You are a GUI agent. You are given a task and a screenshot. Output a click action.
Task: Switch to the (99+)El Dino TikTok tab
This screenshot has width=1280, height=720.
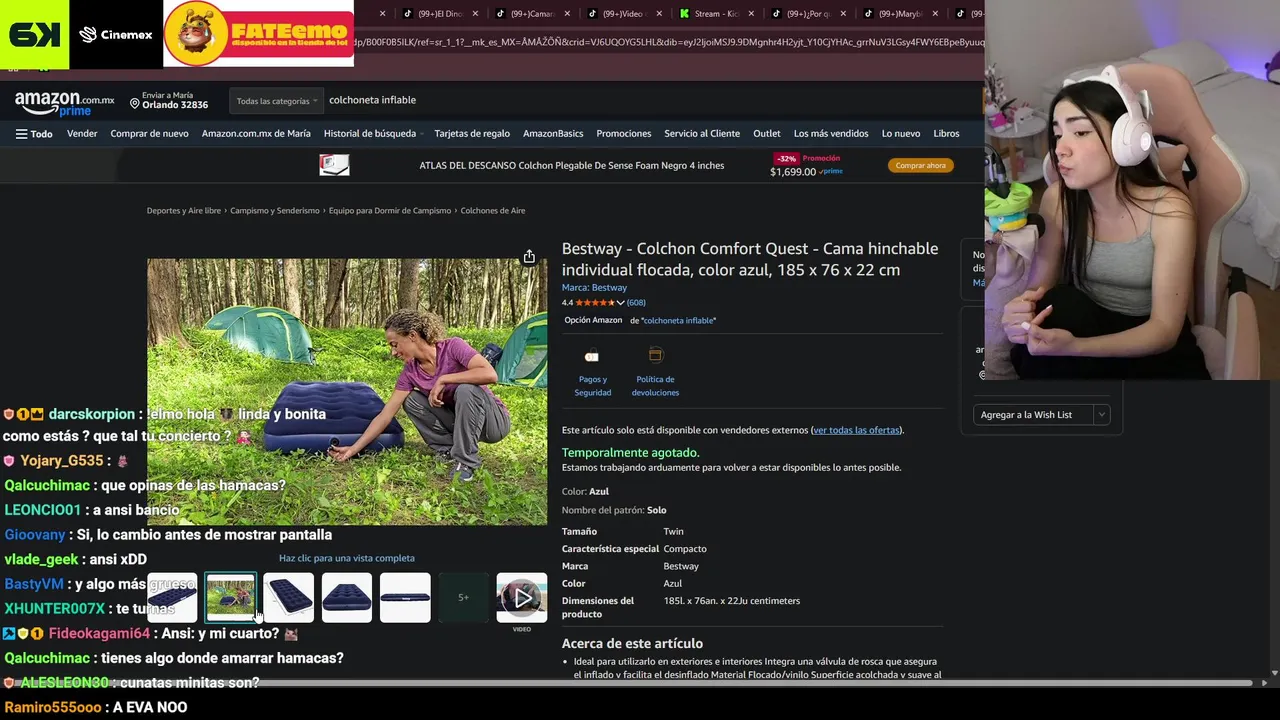click(x=432, y=14)
